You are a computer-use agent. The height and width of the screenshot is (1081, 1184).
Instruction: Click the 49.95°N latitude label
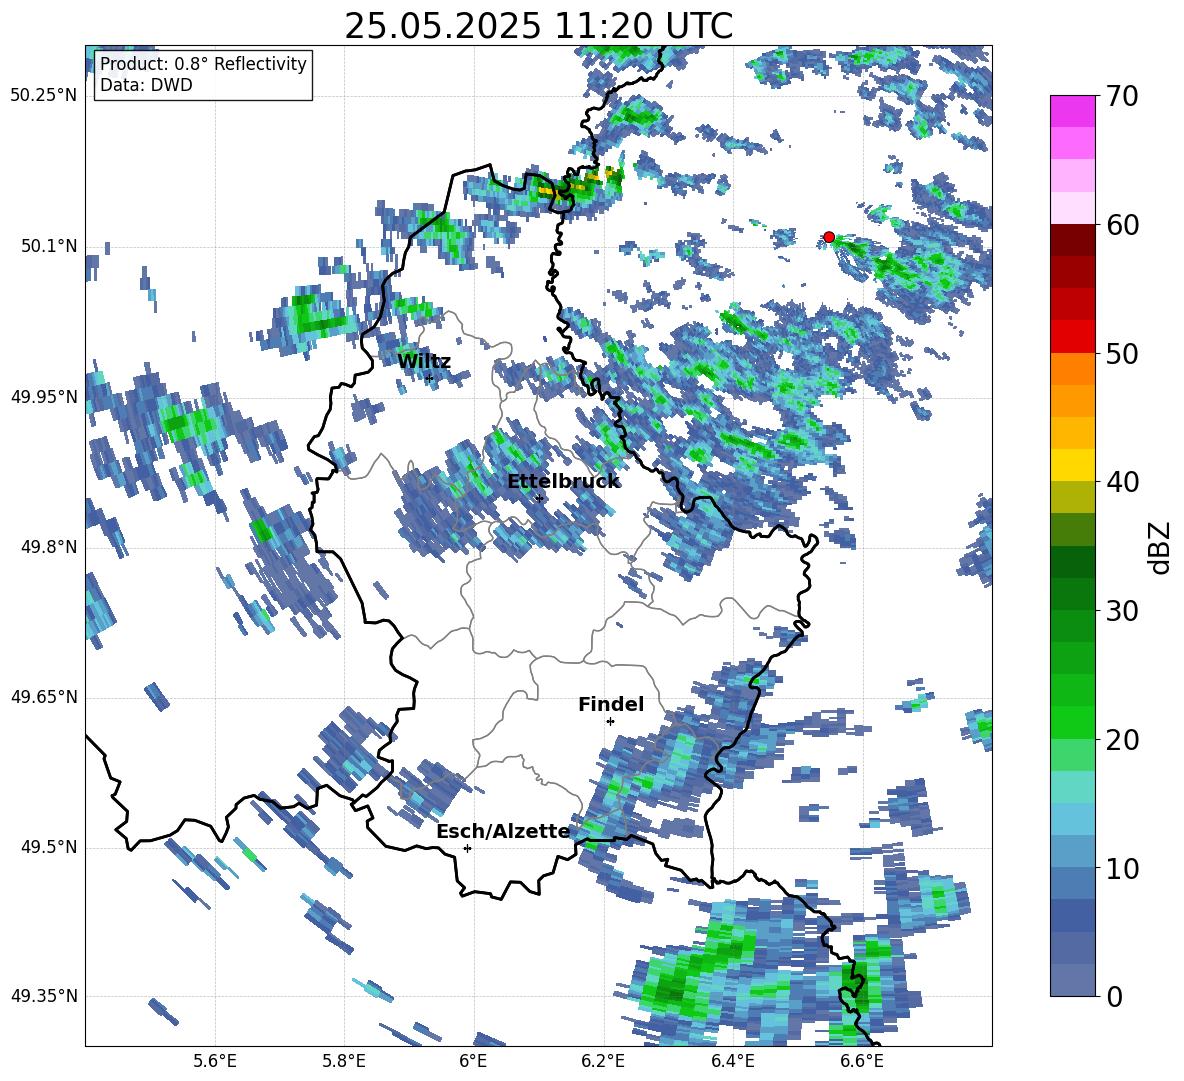44,396
